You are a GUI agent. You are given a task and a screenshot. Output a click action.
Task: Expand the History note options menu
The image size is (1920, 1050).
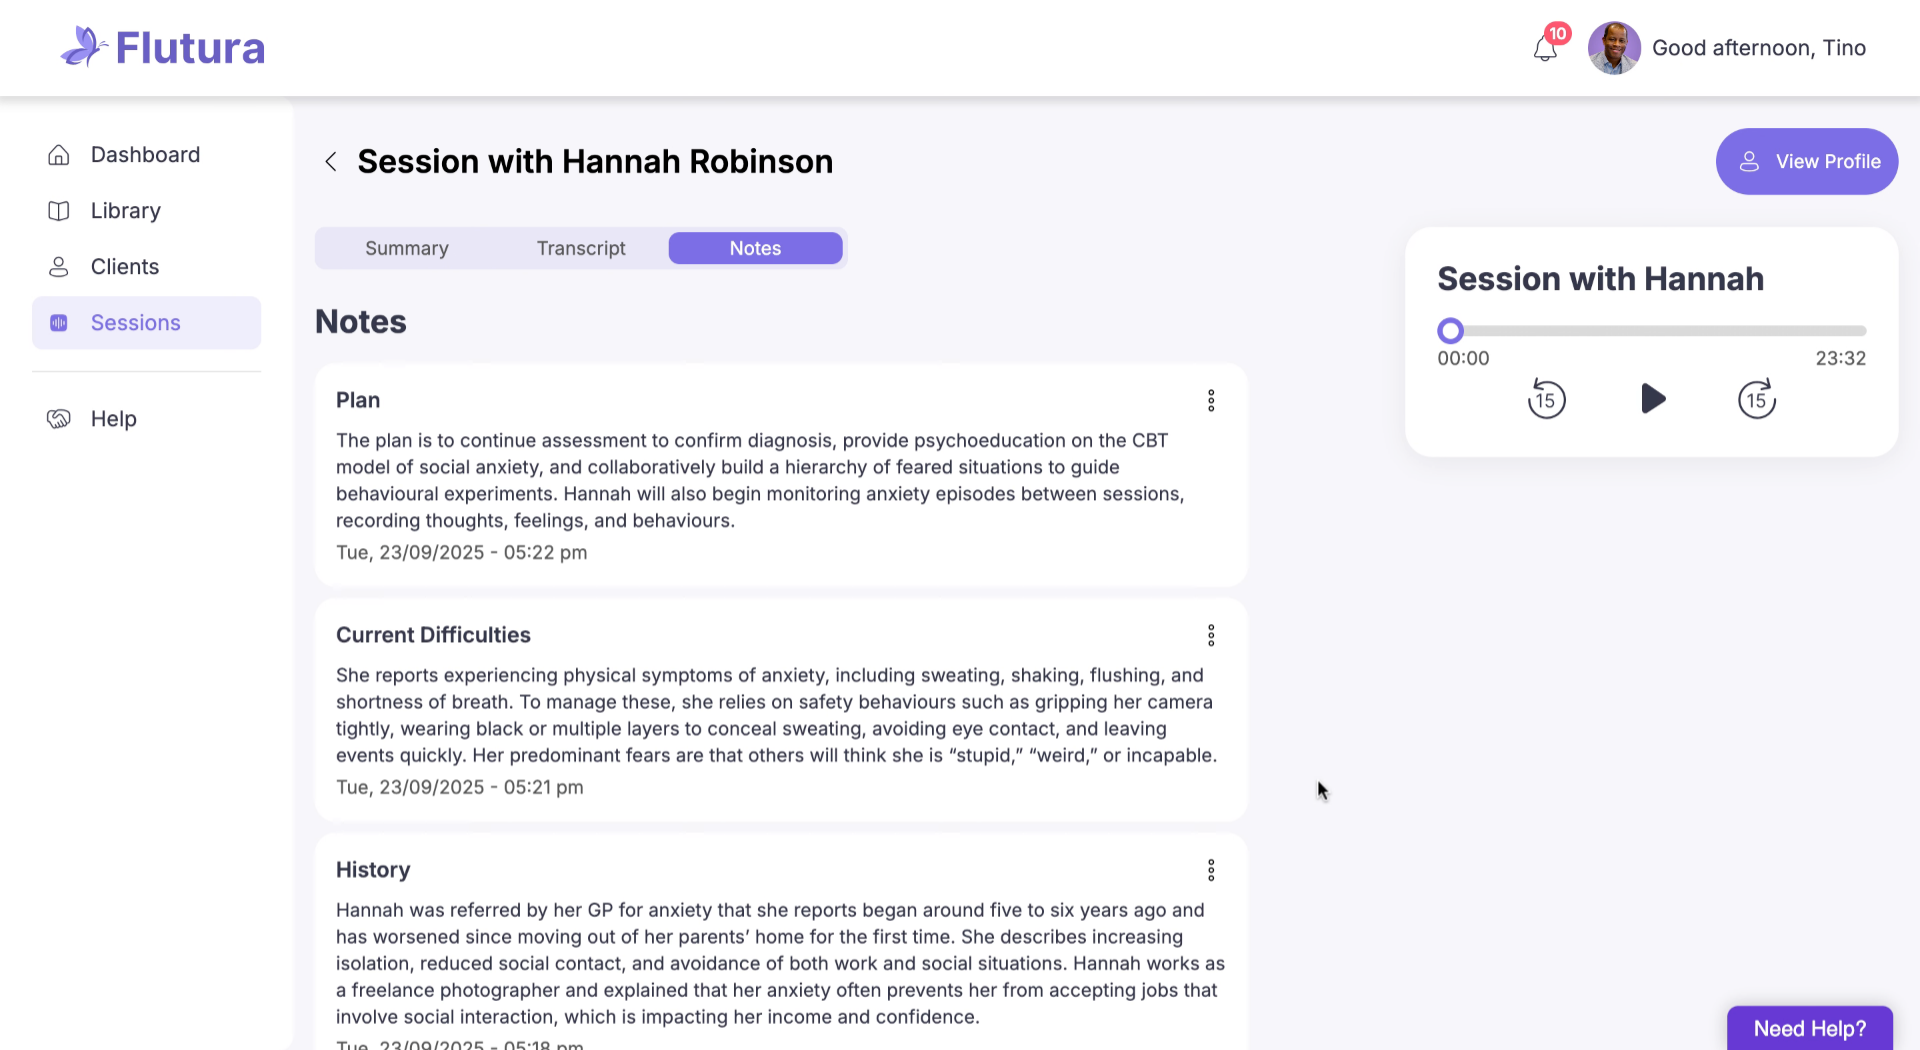[1211, 871]
